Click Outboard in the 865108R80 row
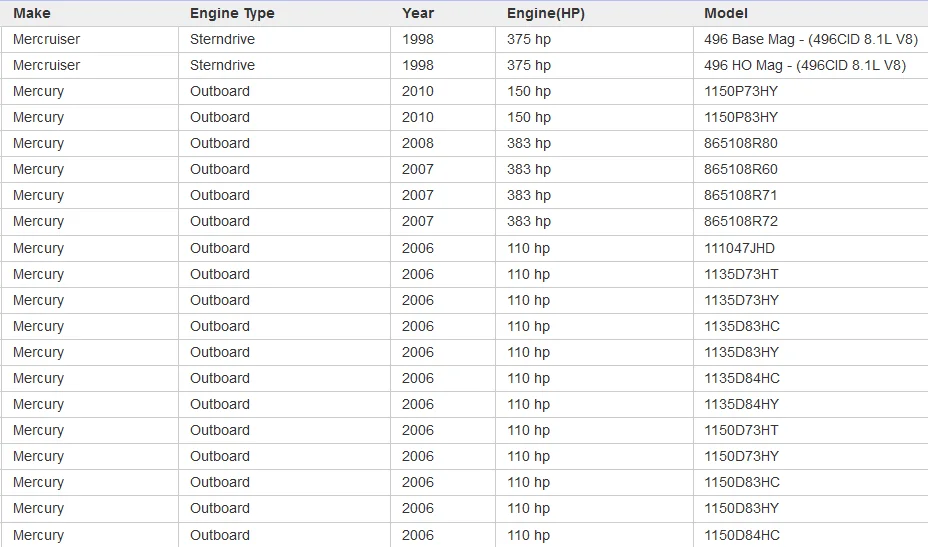 [220, 143]
